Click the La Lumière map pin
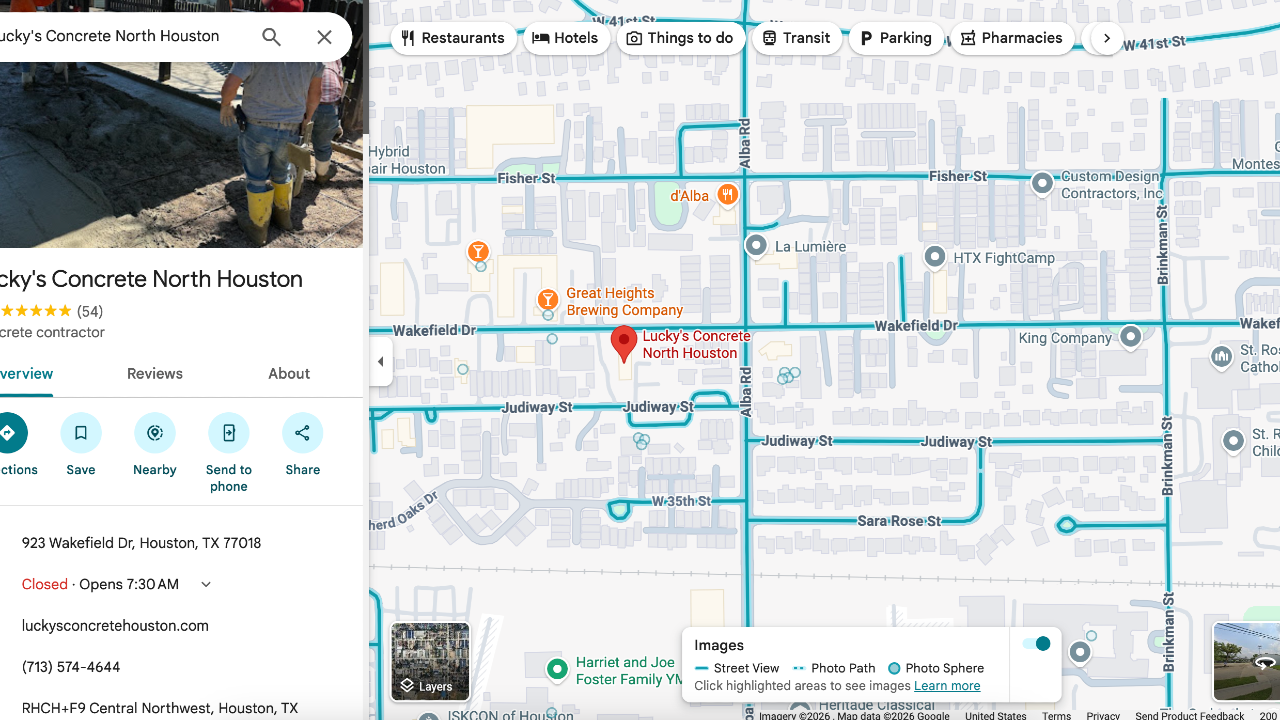Viewport: 1280px width, 720px height. (x=757, y=246)
